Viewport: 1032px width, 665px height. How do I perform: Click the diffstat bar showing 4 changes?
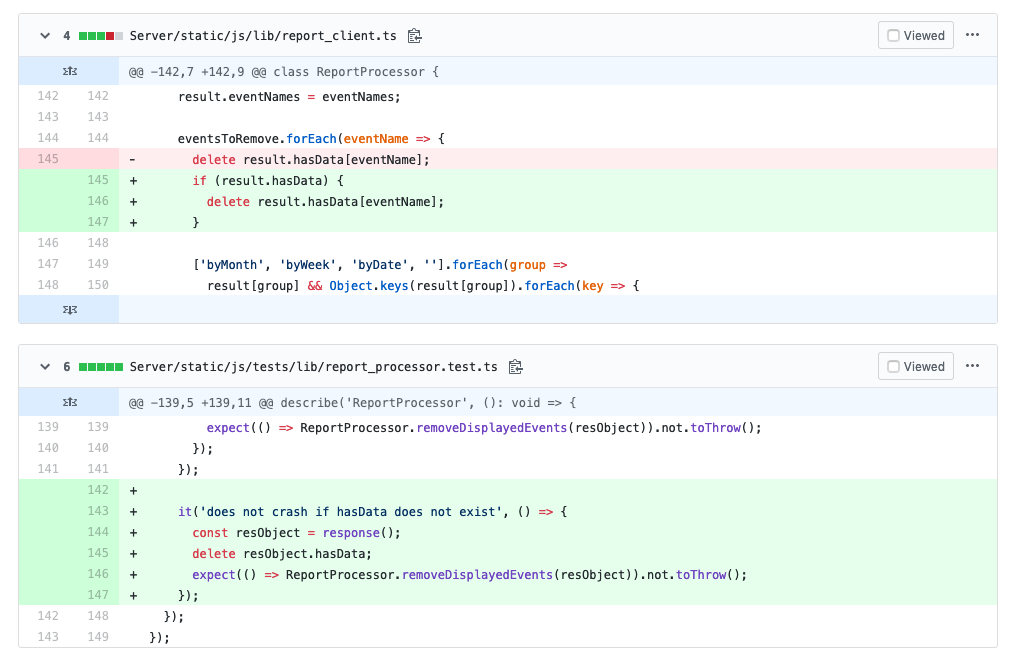pyautogui.click(x=101, y=36)
